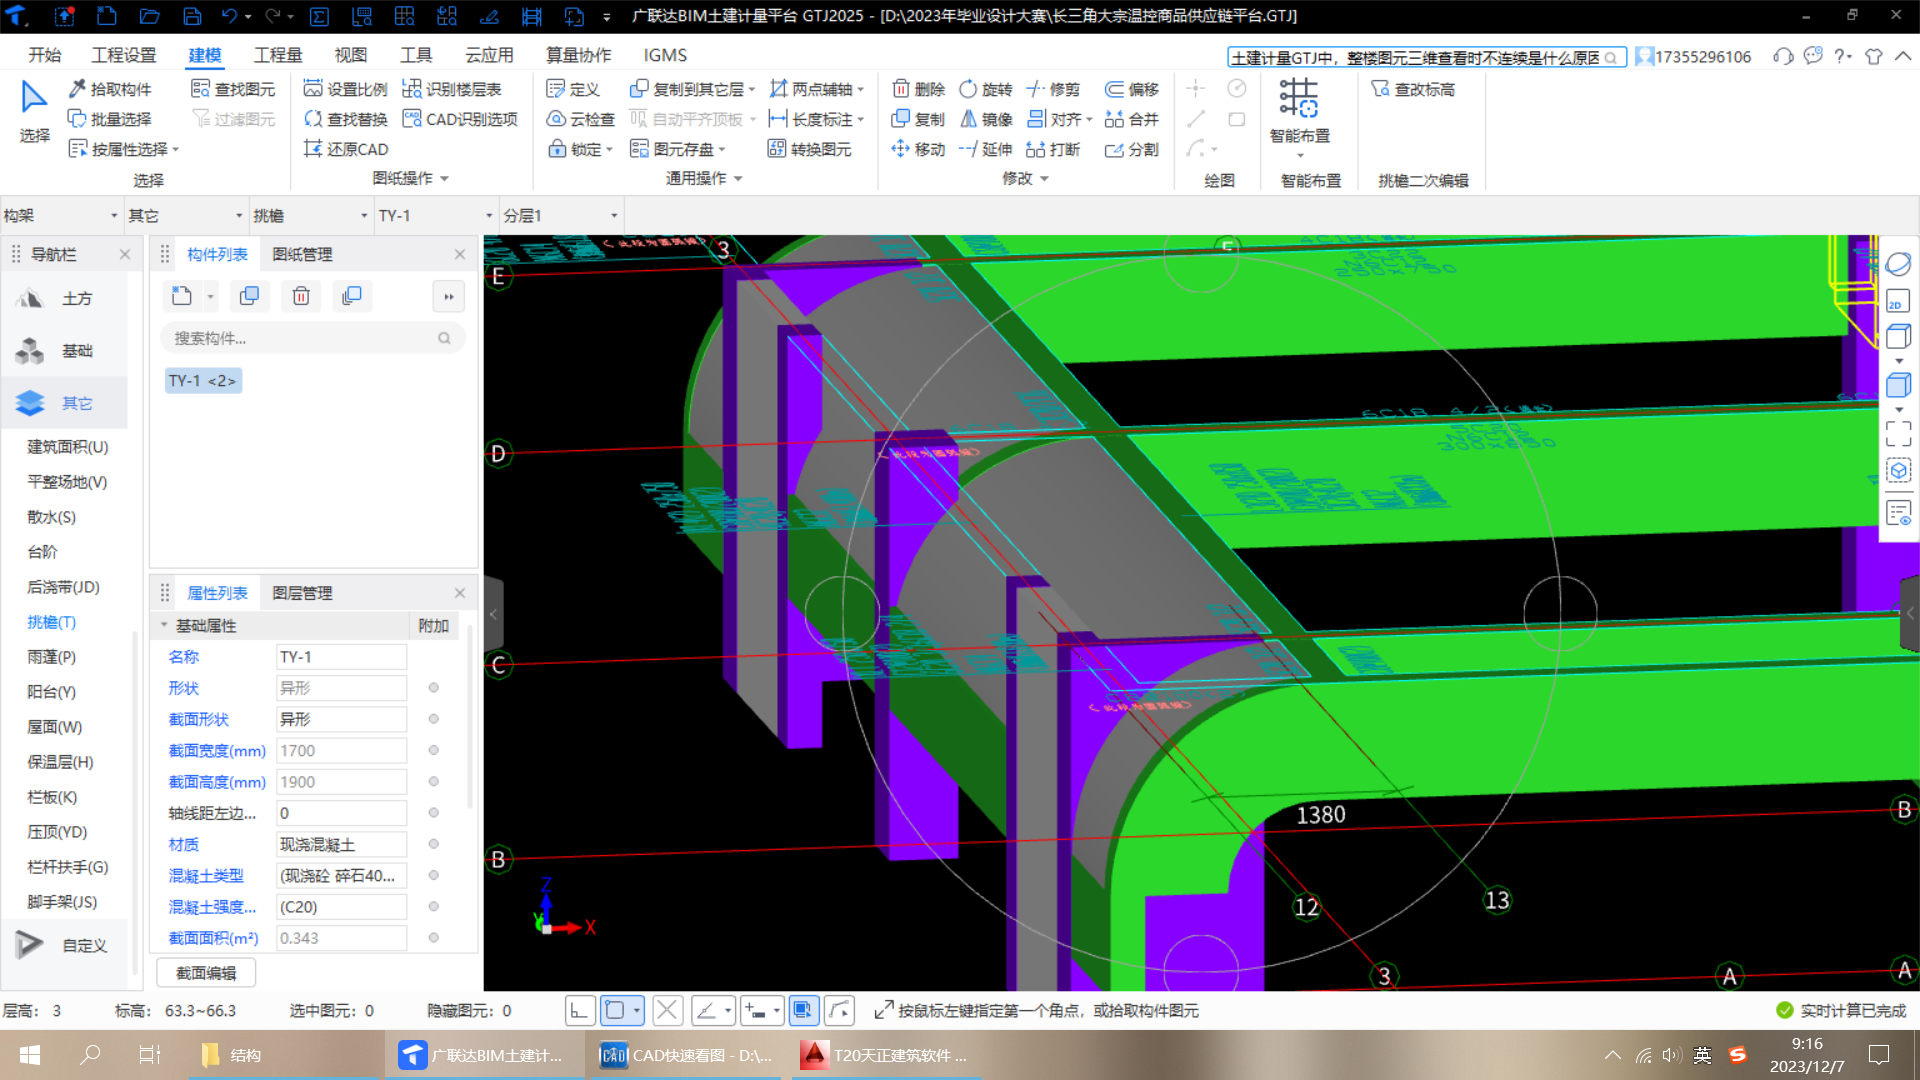Image resolution: width=1920 pixels, height=1080 pixels.
Task: Select the 修剪 trim tool
Action: [1054, 89]
